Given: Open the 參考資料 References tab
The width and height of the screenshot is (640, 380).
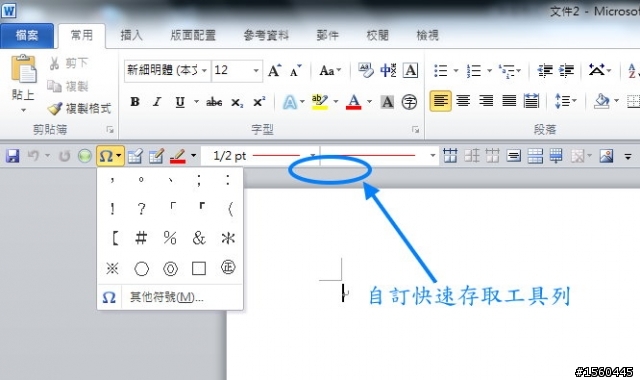Looking at the screenshot, I should point(266,36).
